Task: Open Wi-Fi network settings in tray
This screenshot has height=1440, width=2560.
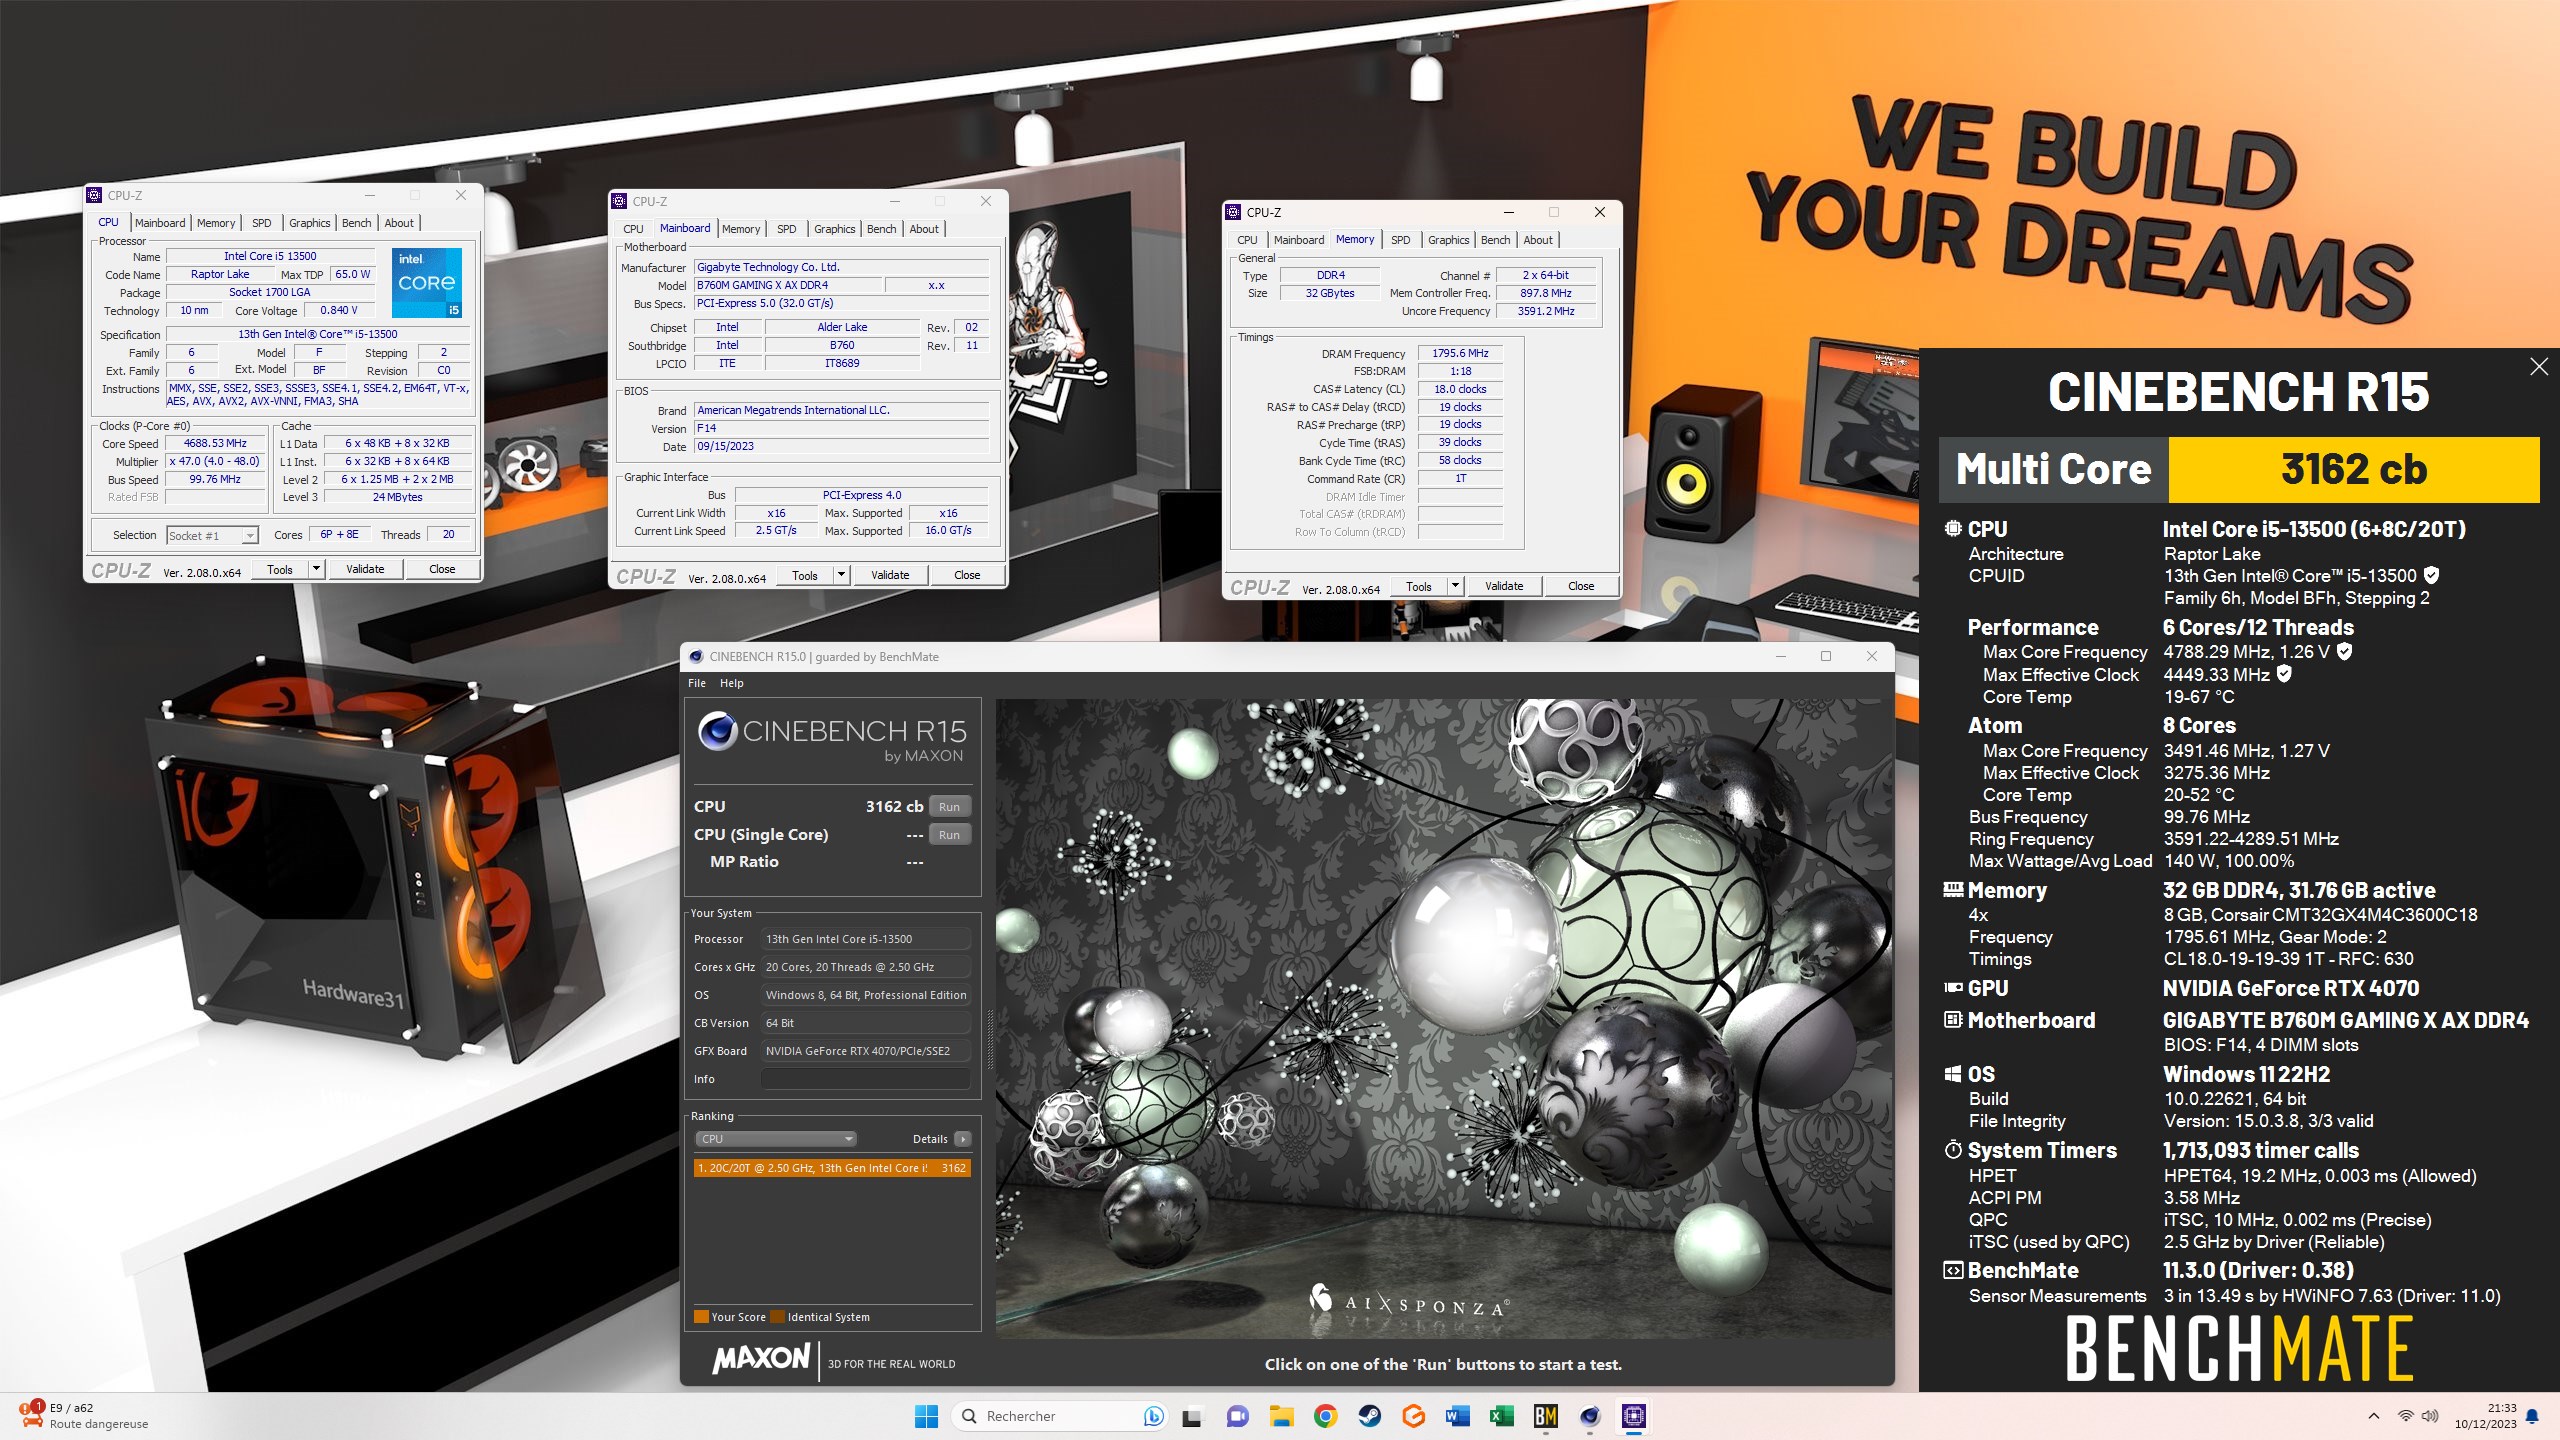Action: (x=2406, y=1416)
